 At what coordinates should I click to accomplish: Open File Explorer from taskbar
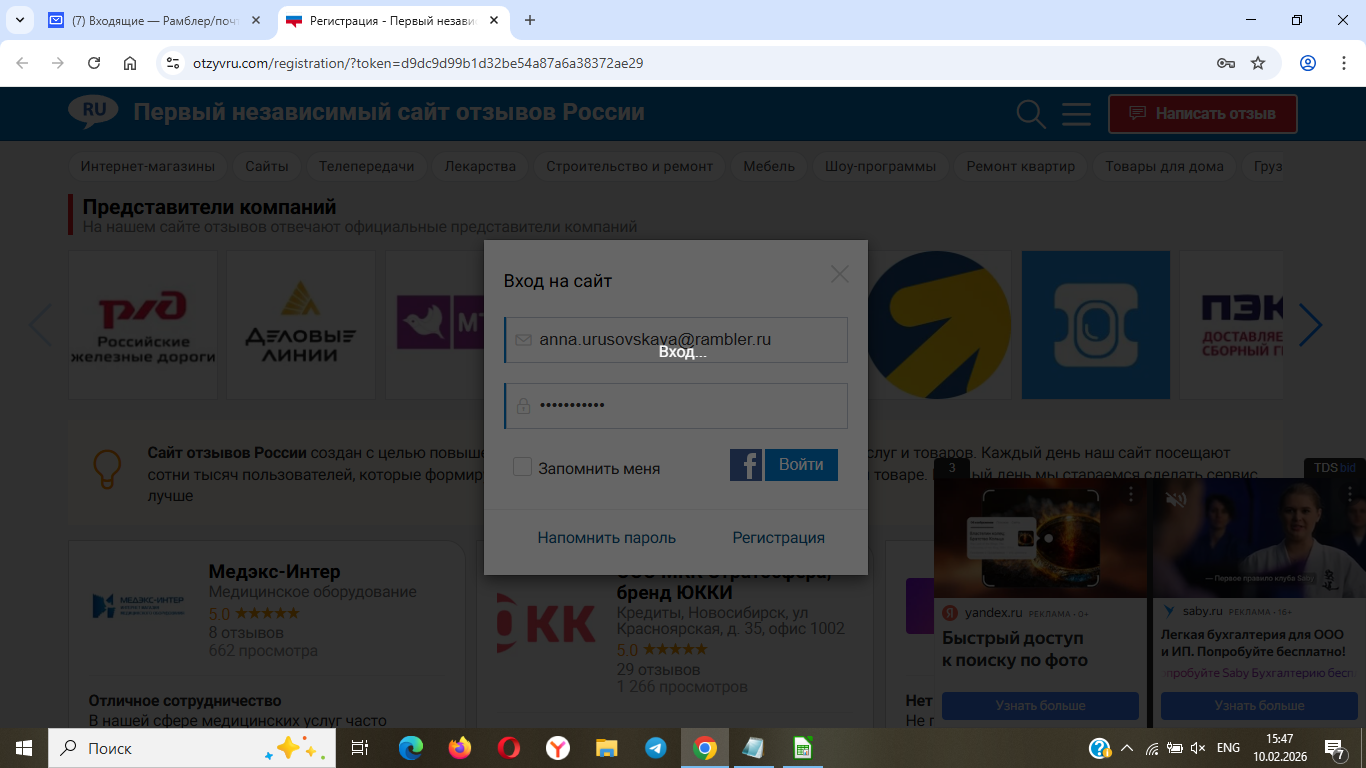pos(607,748)
